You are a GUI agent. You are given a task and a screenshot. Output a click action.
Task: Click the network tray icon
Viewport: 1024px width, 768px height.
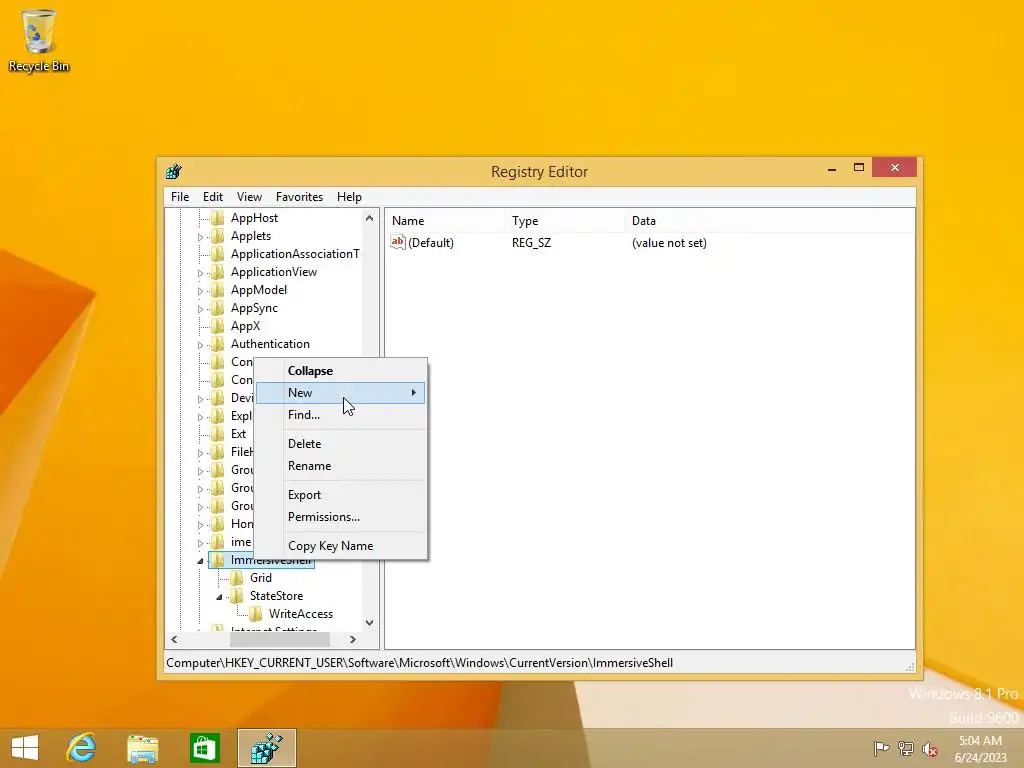click(x=905, y=748)
